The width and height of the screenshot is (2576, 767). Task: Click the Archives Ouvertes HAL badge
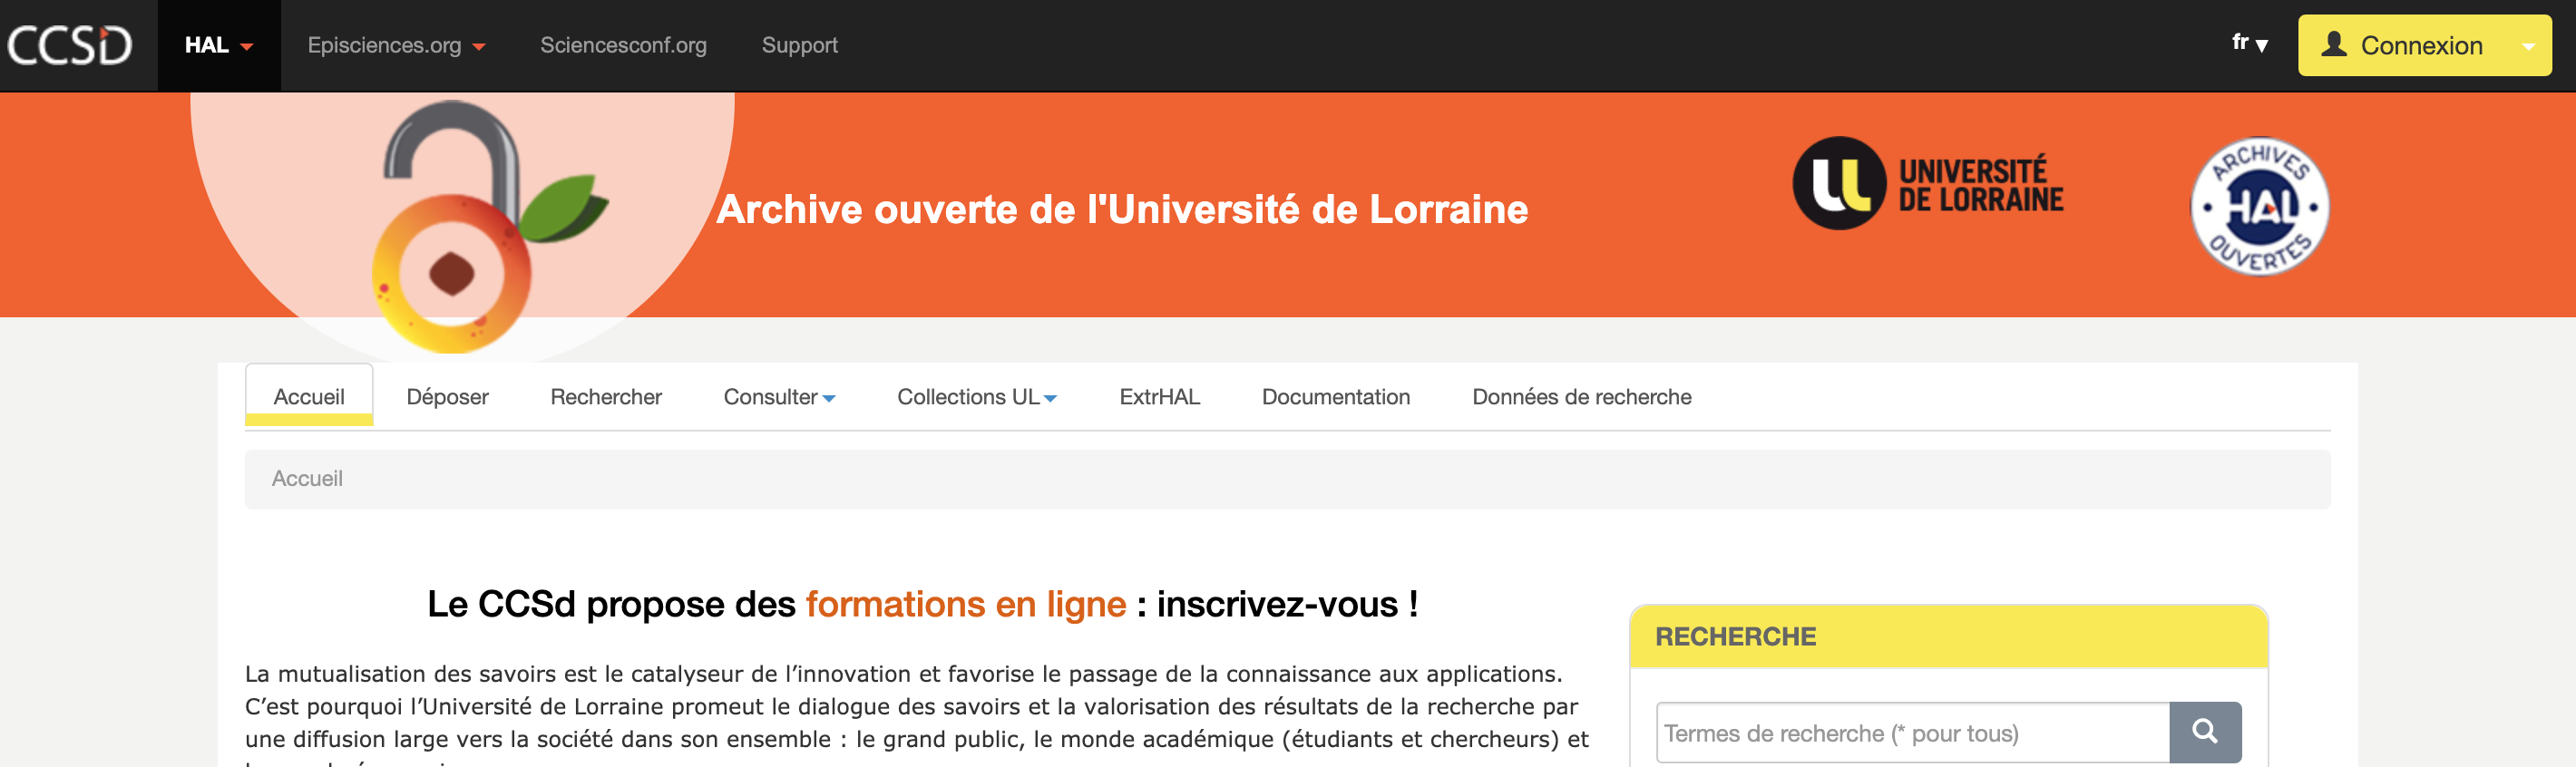(2259, 206)
